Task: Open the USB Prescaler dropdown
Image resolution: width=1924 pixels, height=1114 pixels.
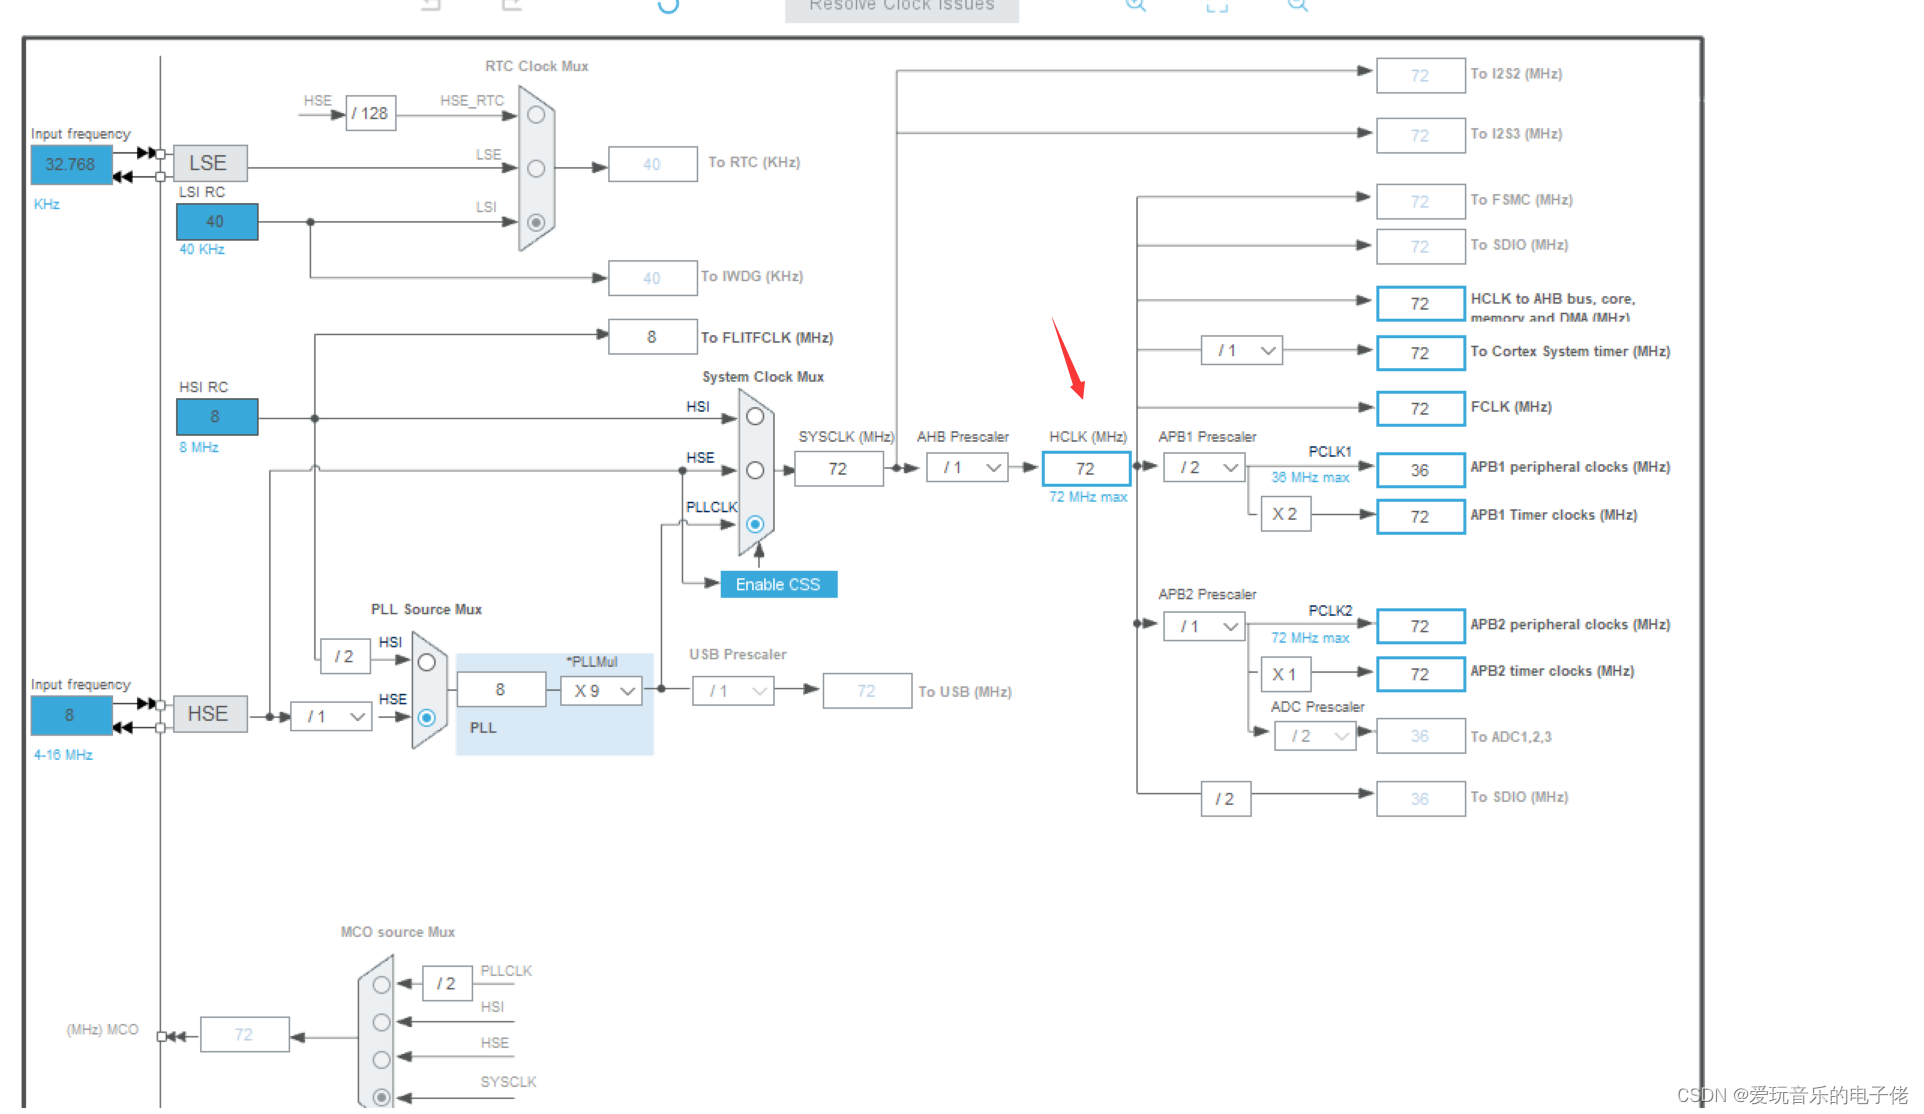Action: (x=733, y=690)
